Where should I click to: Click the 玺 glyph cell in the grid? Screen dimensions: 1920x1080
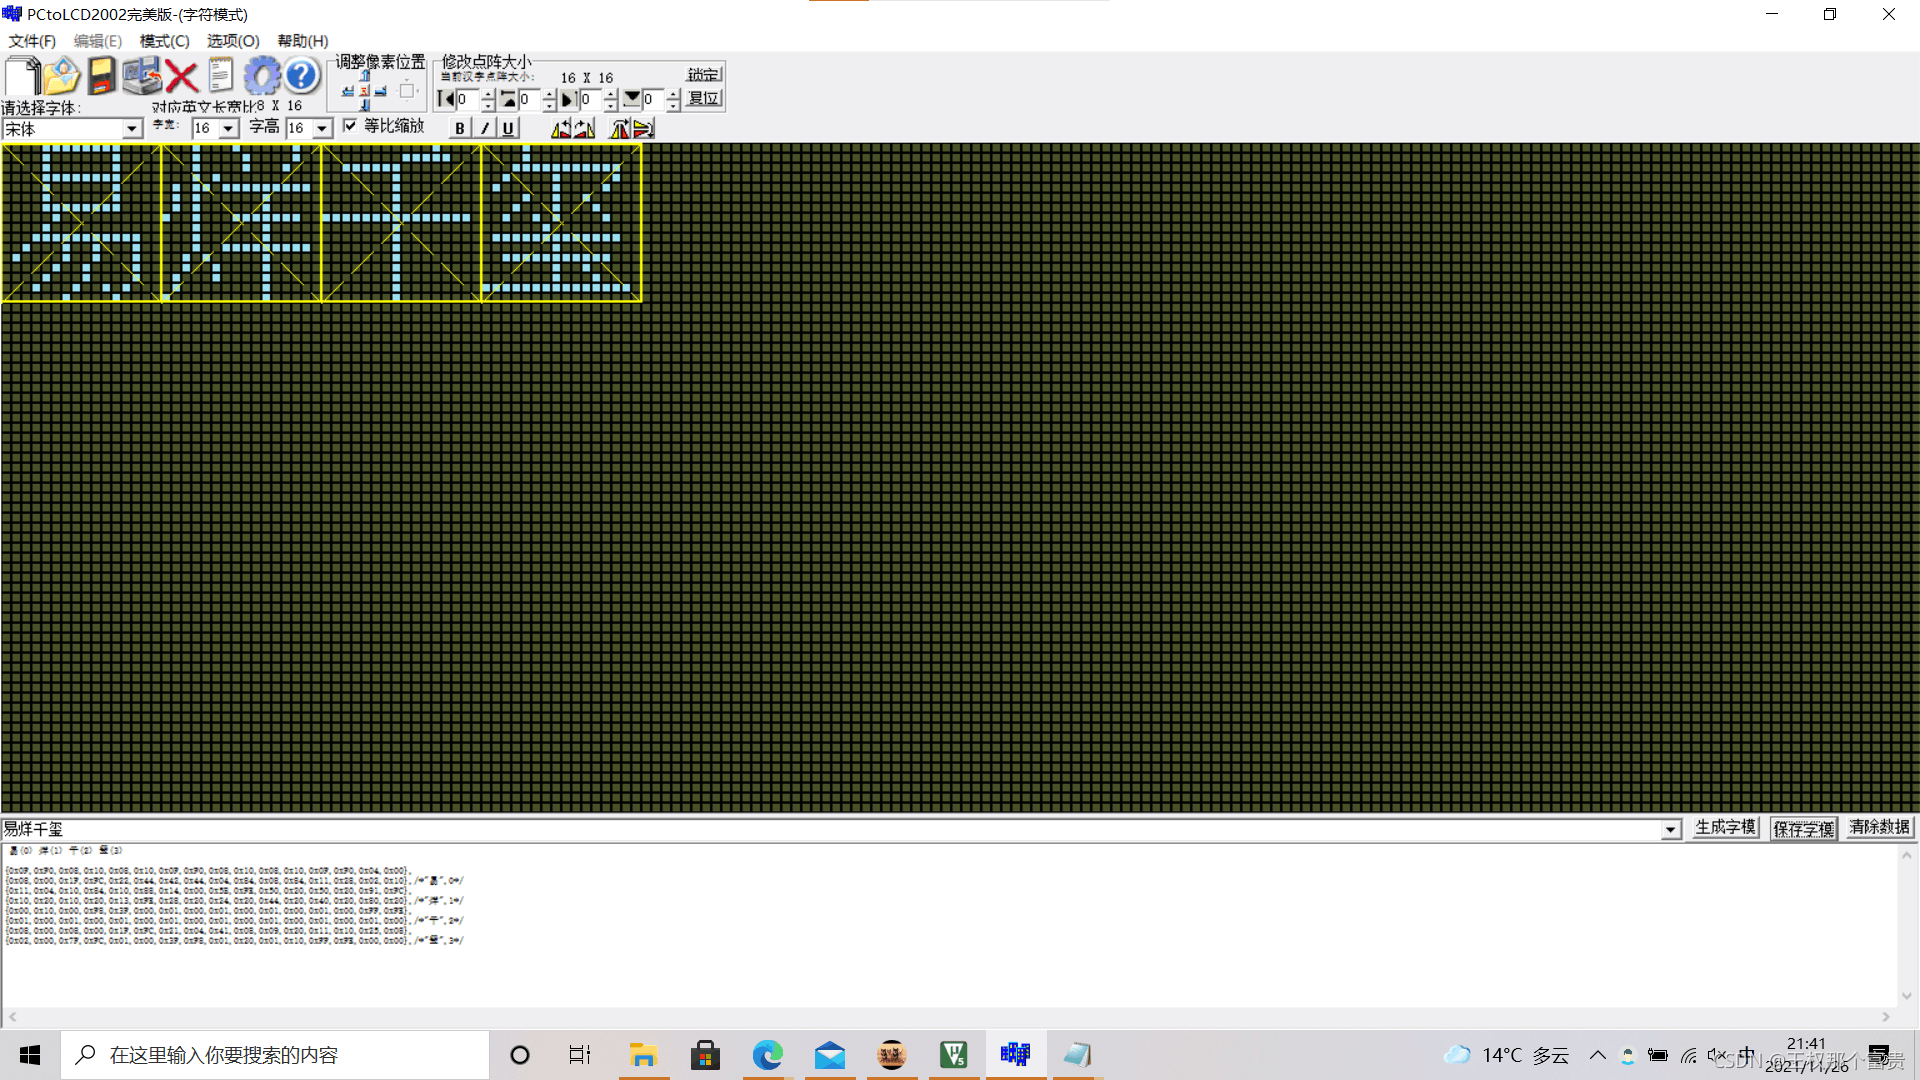[x=561, y=222]
